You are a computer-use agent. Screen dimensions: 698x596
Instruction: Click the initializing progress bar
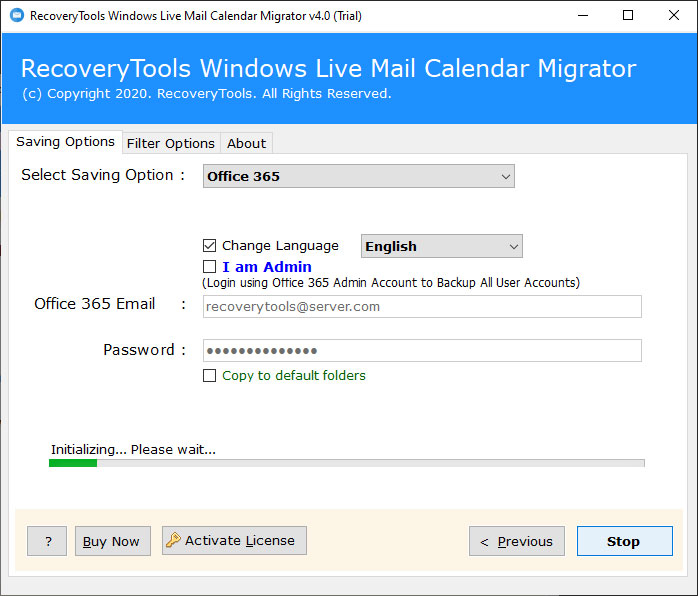pos(346,463)
